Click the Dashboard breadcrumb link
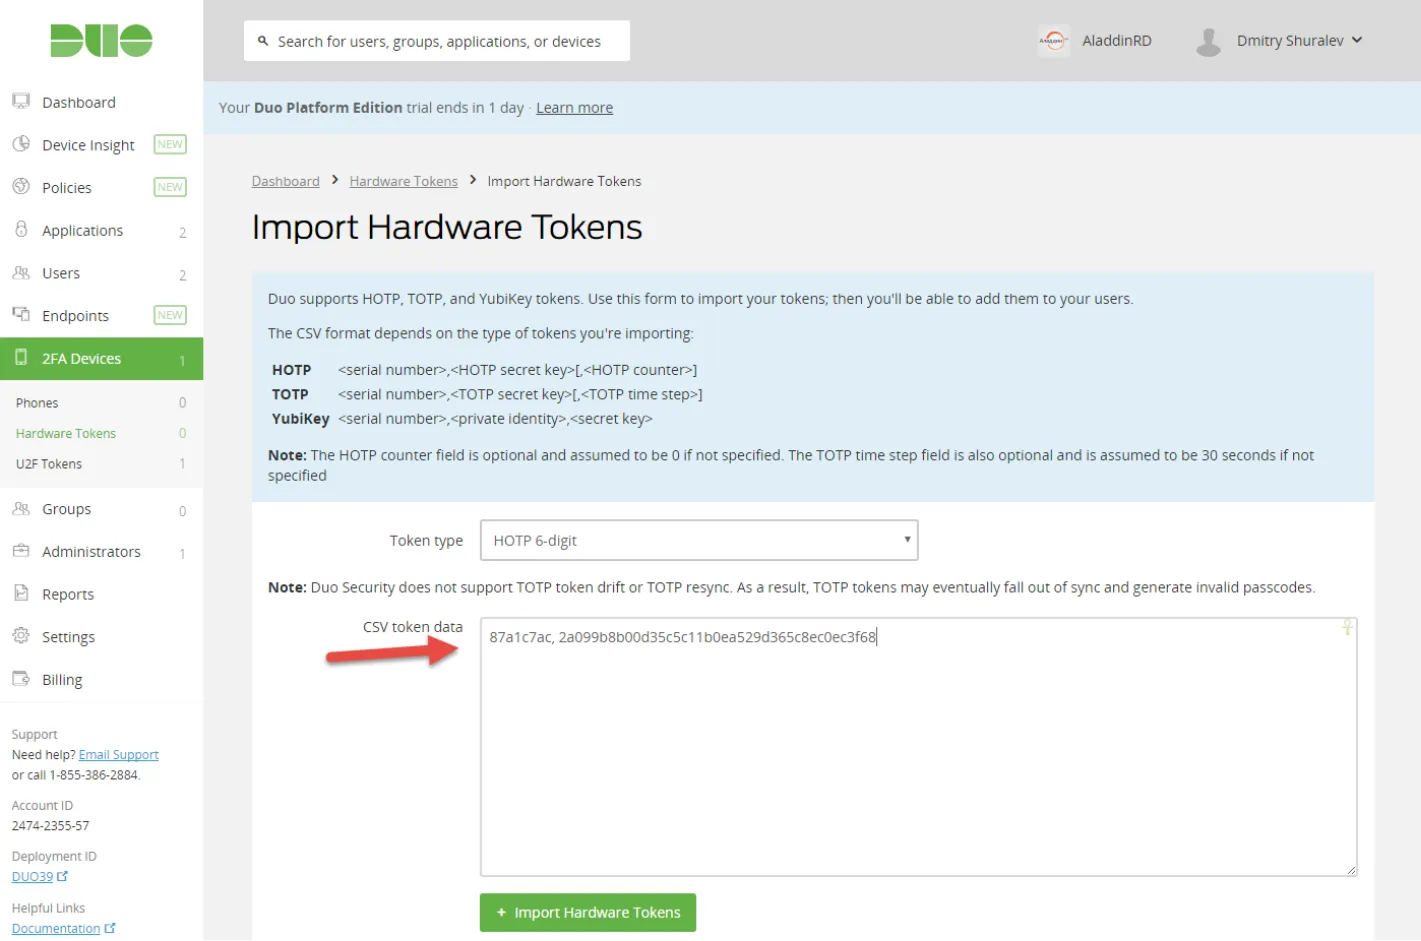 pyautogui.click(x=286, y=181)
